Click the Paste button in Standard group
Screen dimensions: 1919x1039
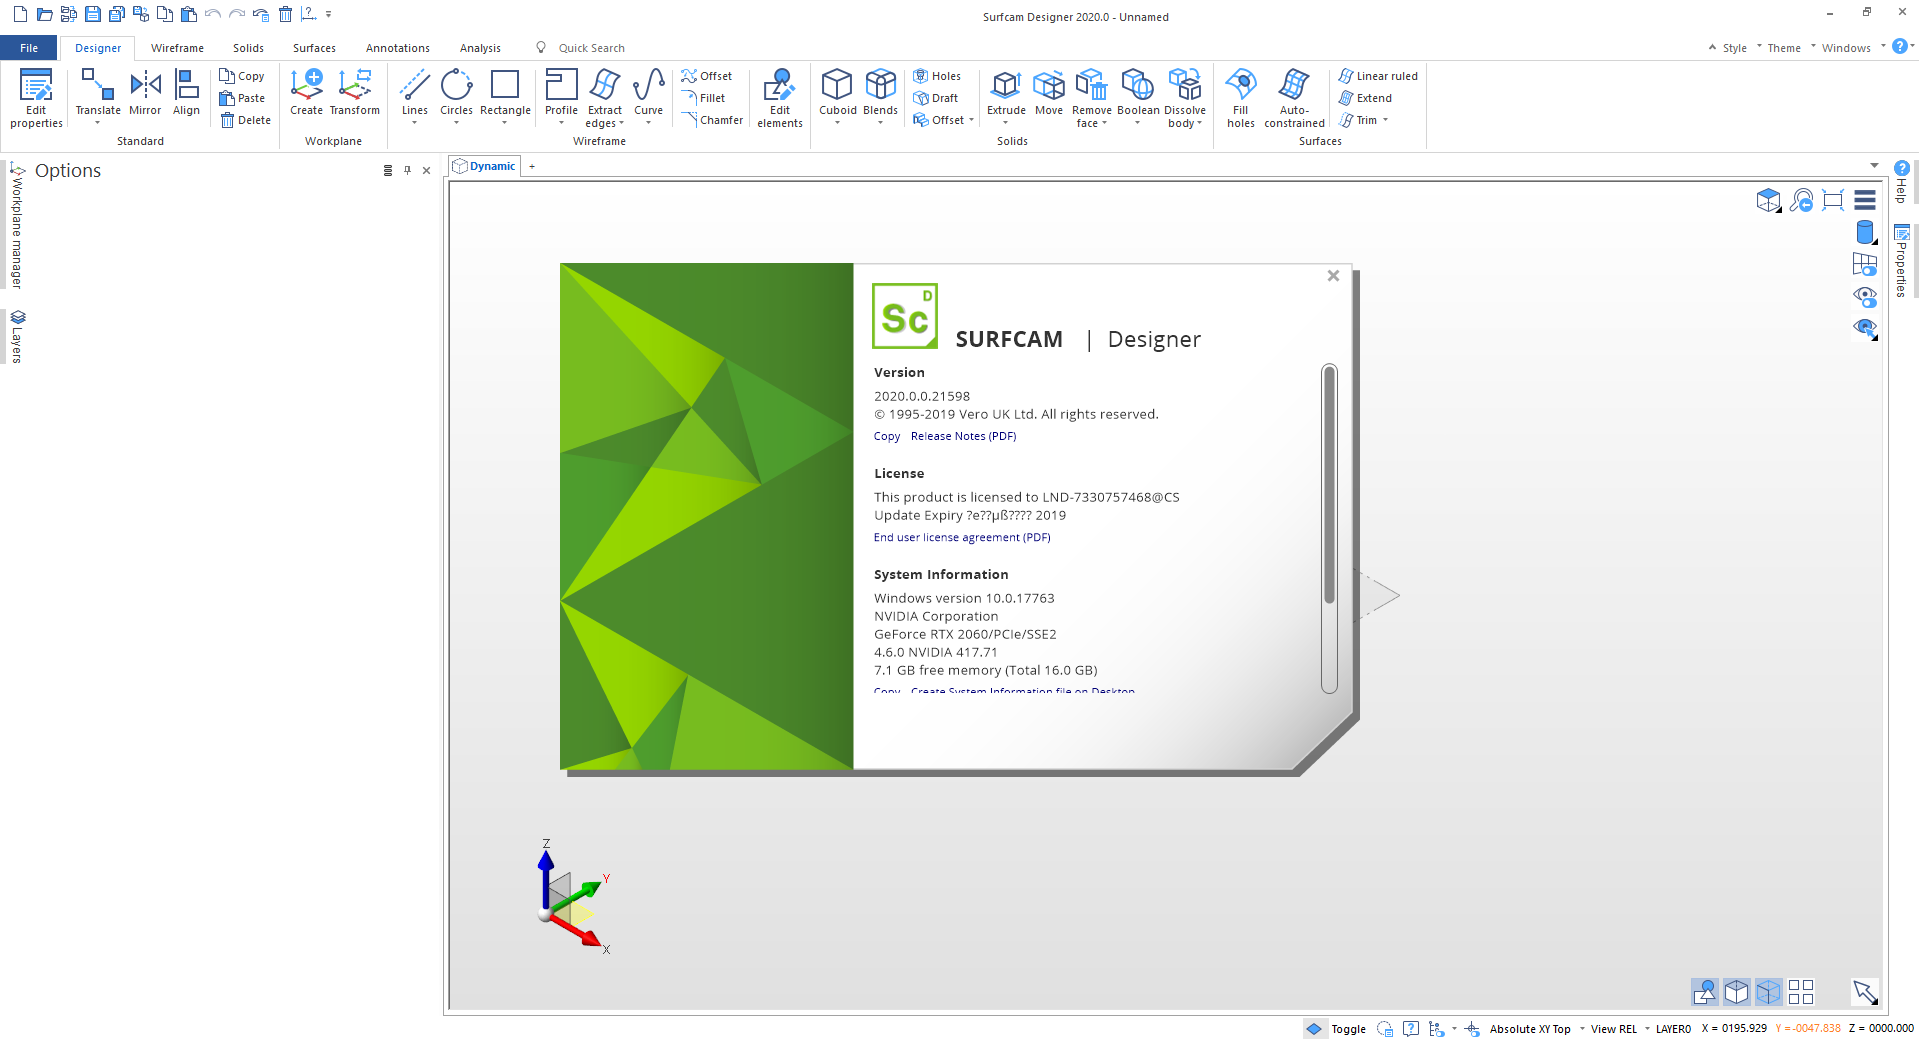coord(242,98)
